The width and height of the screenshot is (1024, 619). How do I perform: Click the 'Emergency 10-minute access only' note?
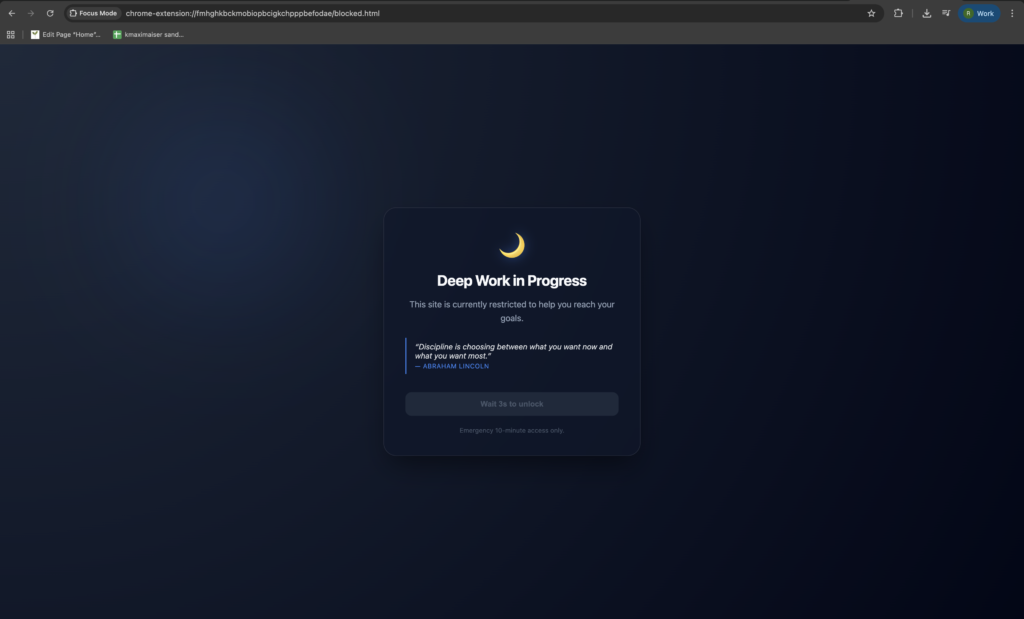pos(512,430)
